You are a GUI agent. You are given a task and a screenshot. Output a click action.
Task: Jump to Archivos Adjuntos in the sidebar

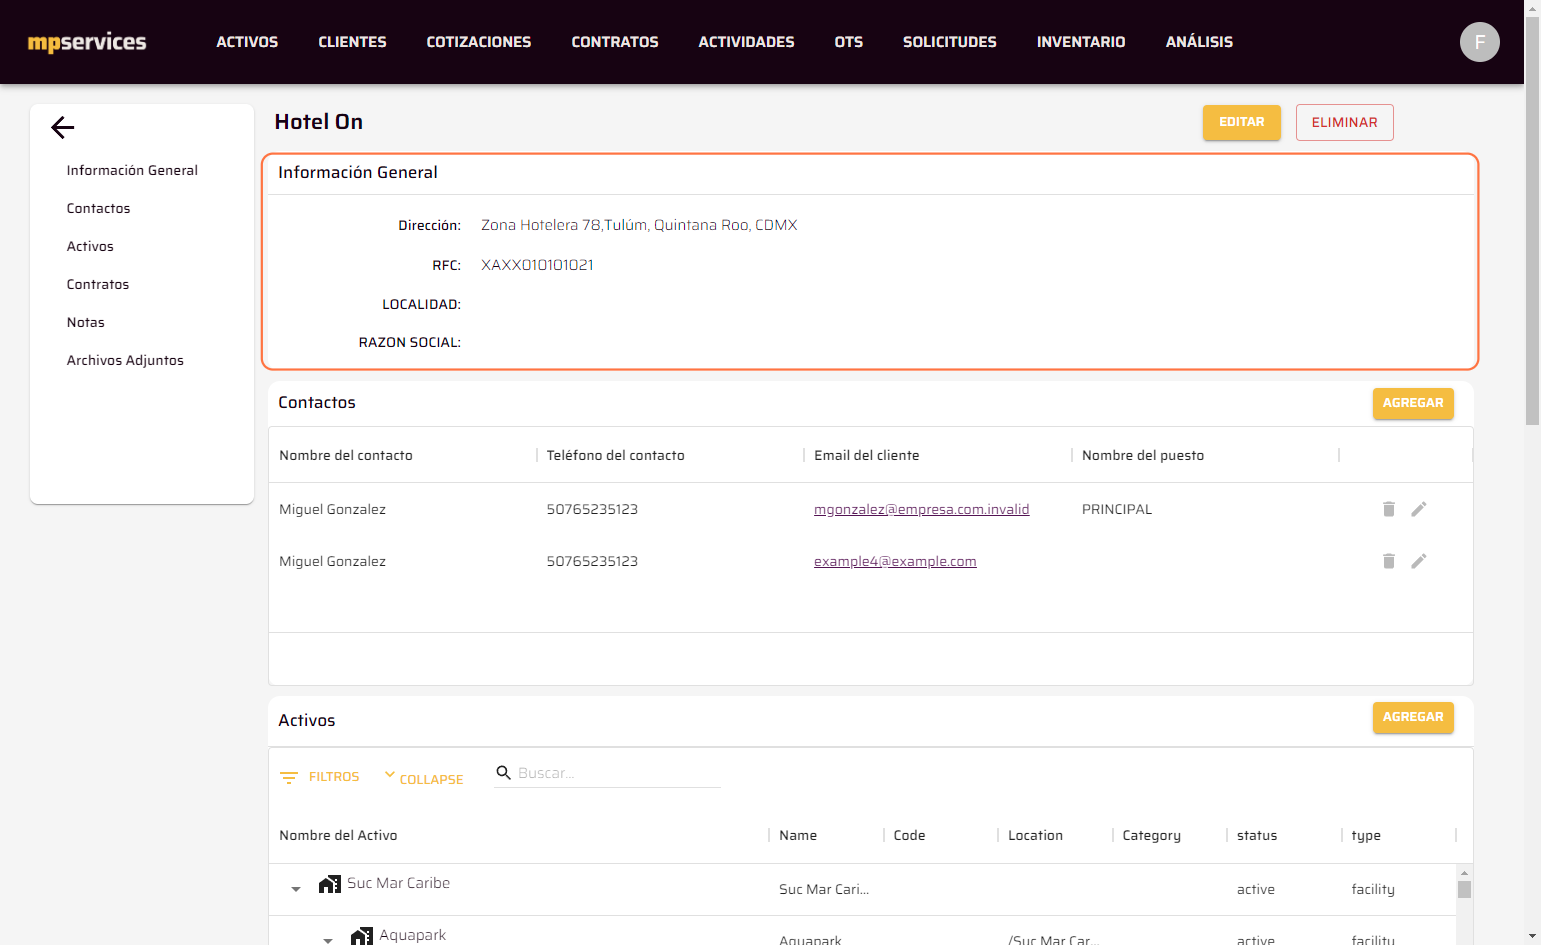coord(125,360)
